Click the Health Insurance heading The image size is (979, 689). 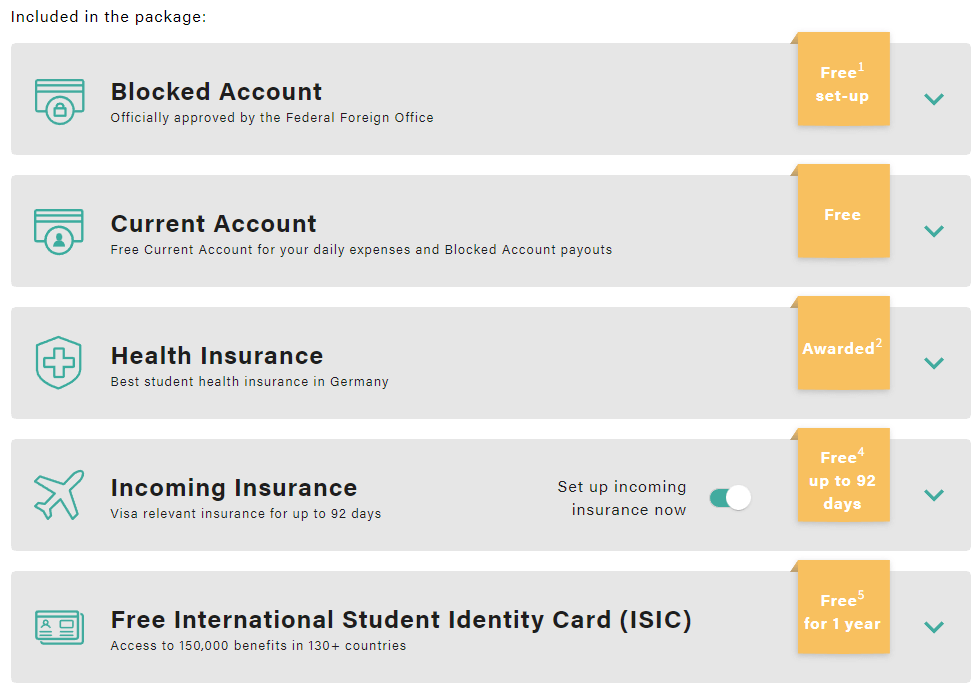[x=217, y=356]
